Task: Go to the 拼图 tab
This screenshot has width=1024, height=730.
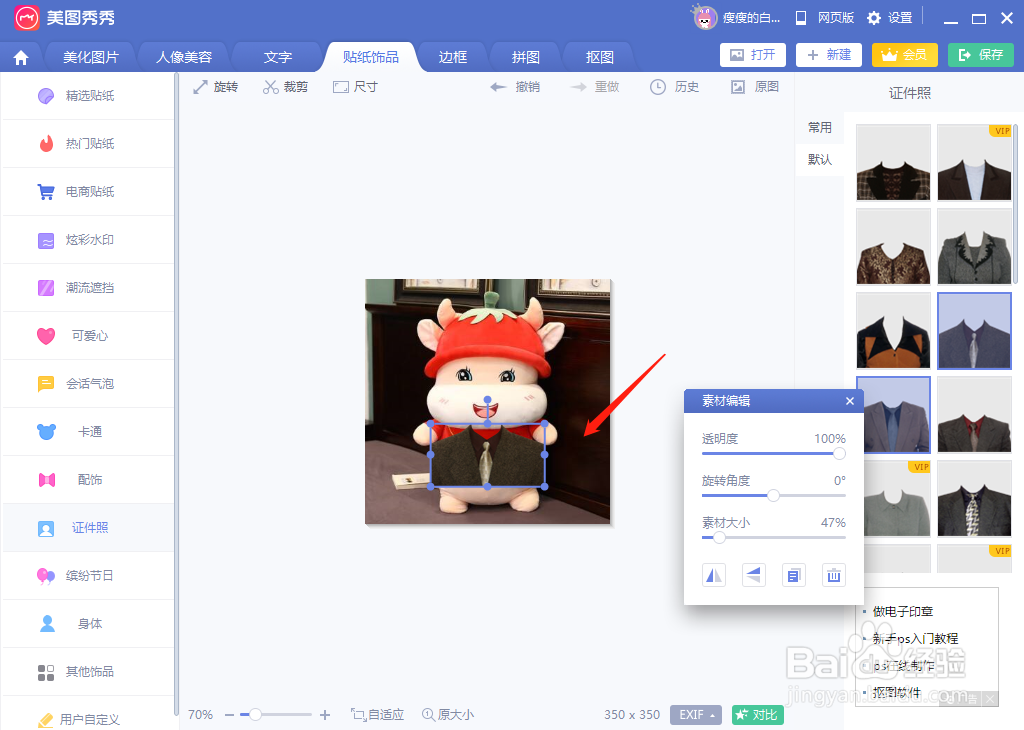Action: tap(526, 57)
